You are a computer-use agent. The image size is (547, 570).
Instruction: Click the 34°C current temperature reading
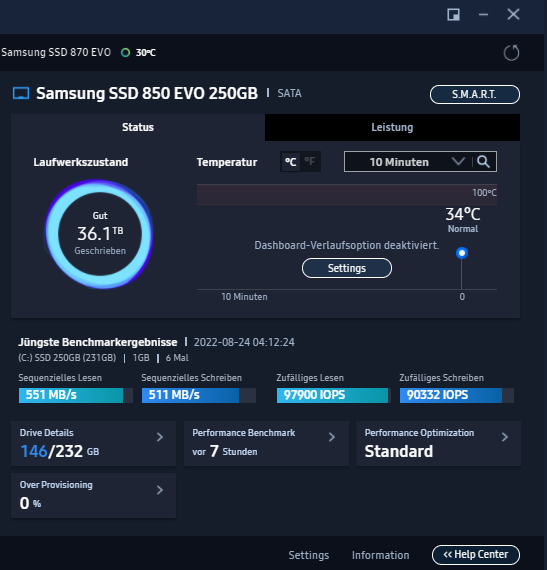[x=463, y=214]
